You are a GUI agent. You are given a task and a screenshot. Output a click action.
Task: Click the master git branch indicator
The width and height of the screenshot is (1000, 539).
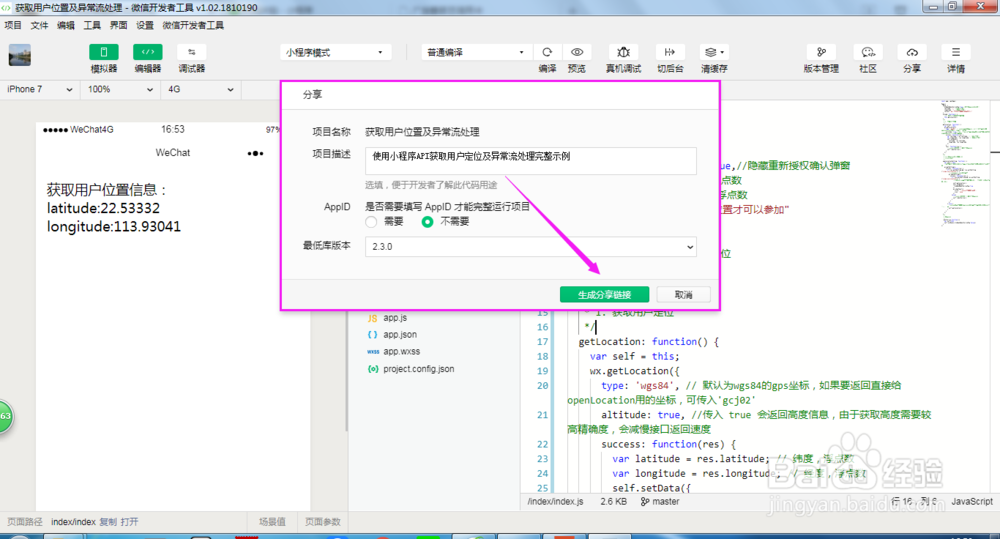660,502
